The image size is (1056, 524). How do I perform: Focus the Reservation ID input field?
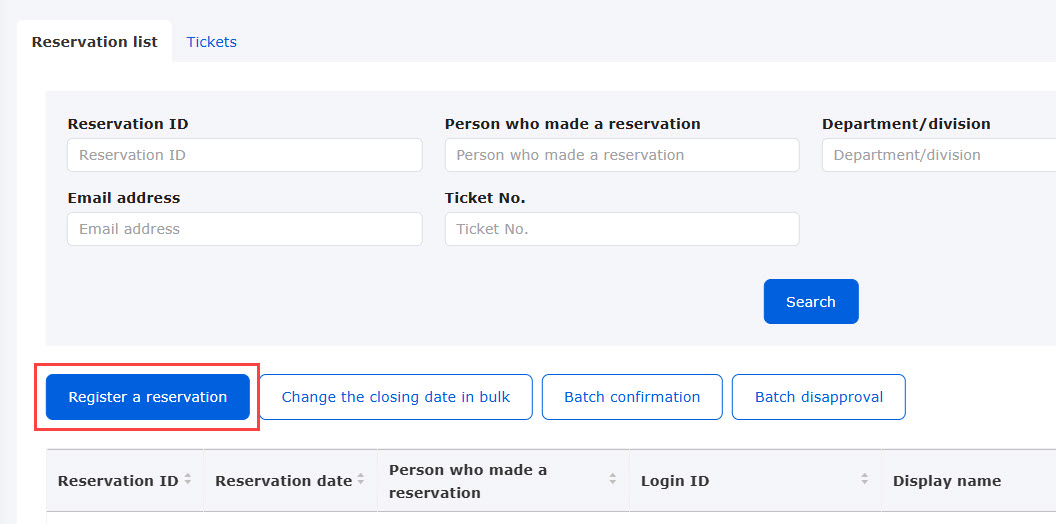[x=245, y=155]
